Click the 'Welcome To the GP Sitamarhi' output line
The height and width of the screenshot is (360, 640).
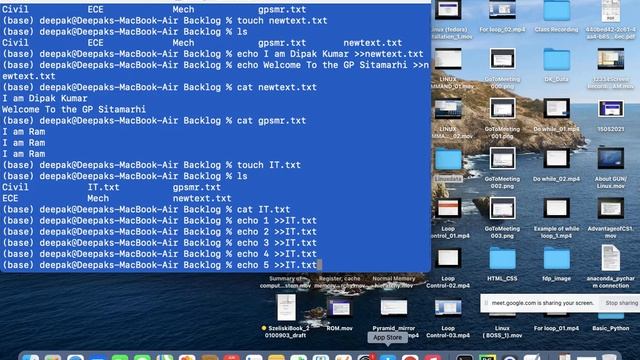click(x=74, y=109)
